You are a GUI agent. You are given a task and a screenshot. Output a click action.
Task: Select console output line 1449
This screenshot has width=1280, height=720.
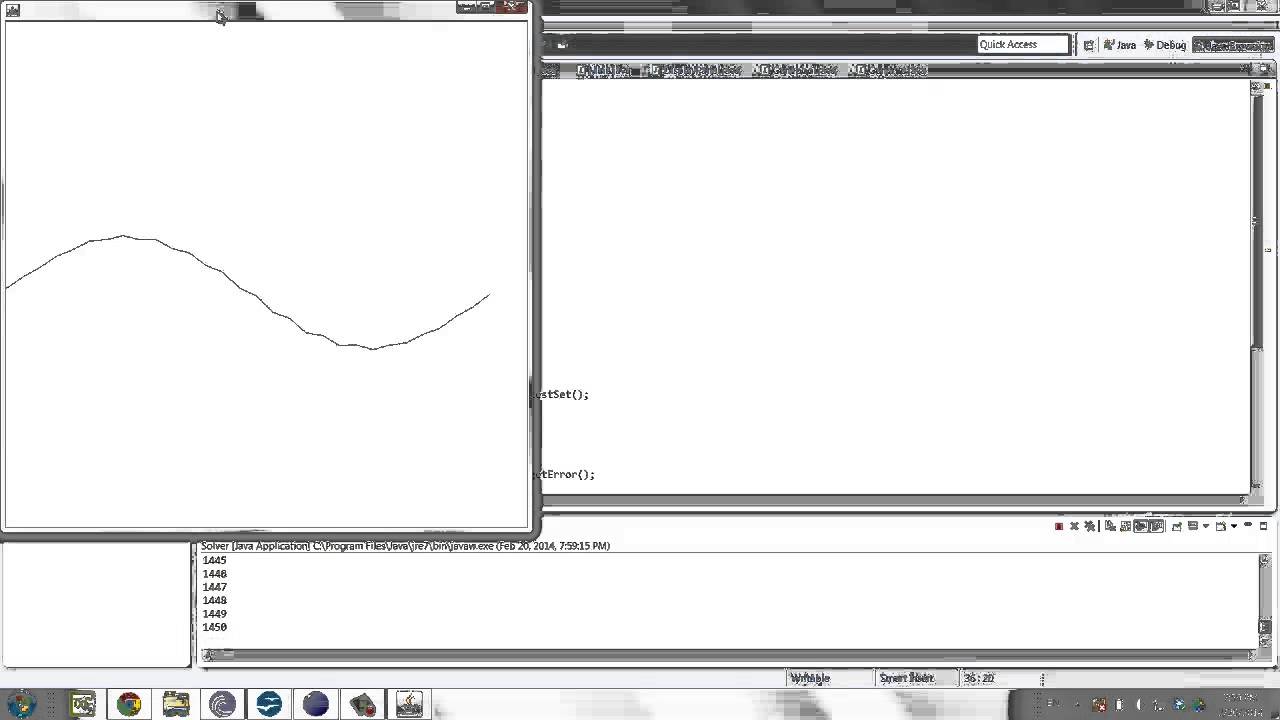pyautogui.click(x=214, y=614)
